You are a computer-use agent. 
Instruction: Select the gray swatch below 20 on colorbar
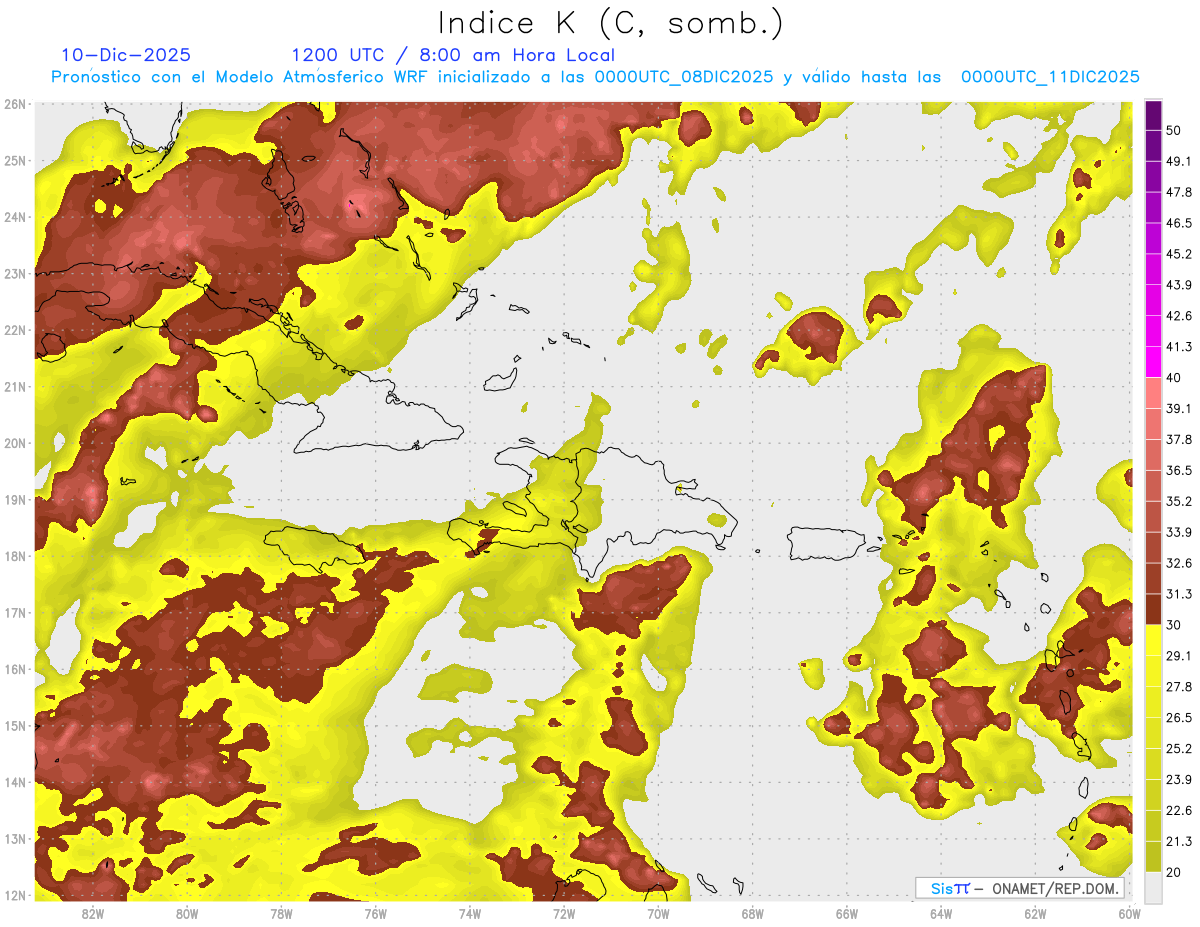coord(1153,887)
